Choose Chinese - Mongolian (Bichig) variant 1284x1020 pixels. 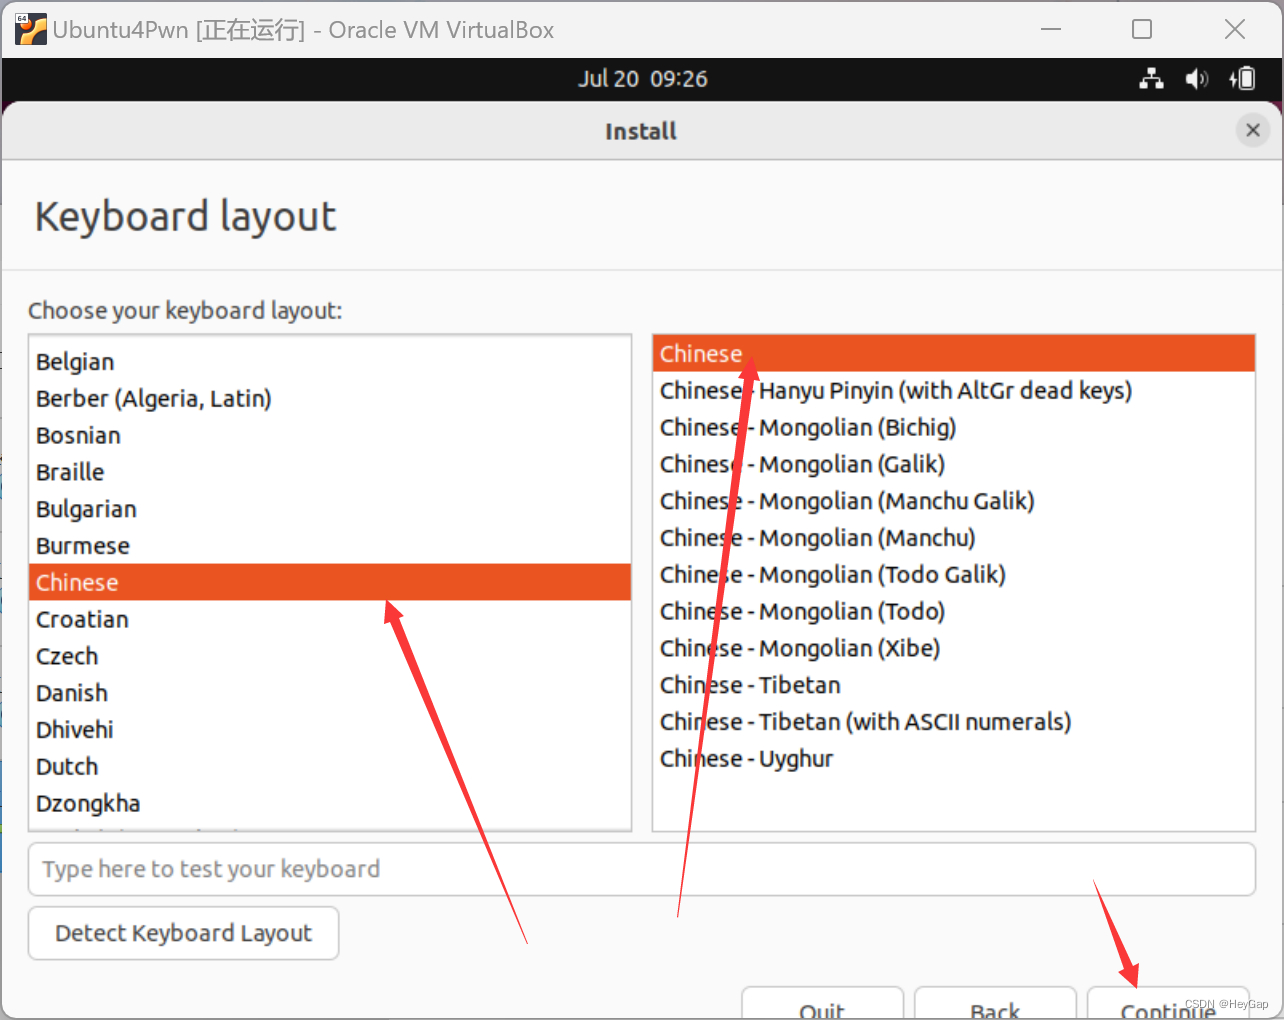point(807,427)
